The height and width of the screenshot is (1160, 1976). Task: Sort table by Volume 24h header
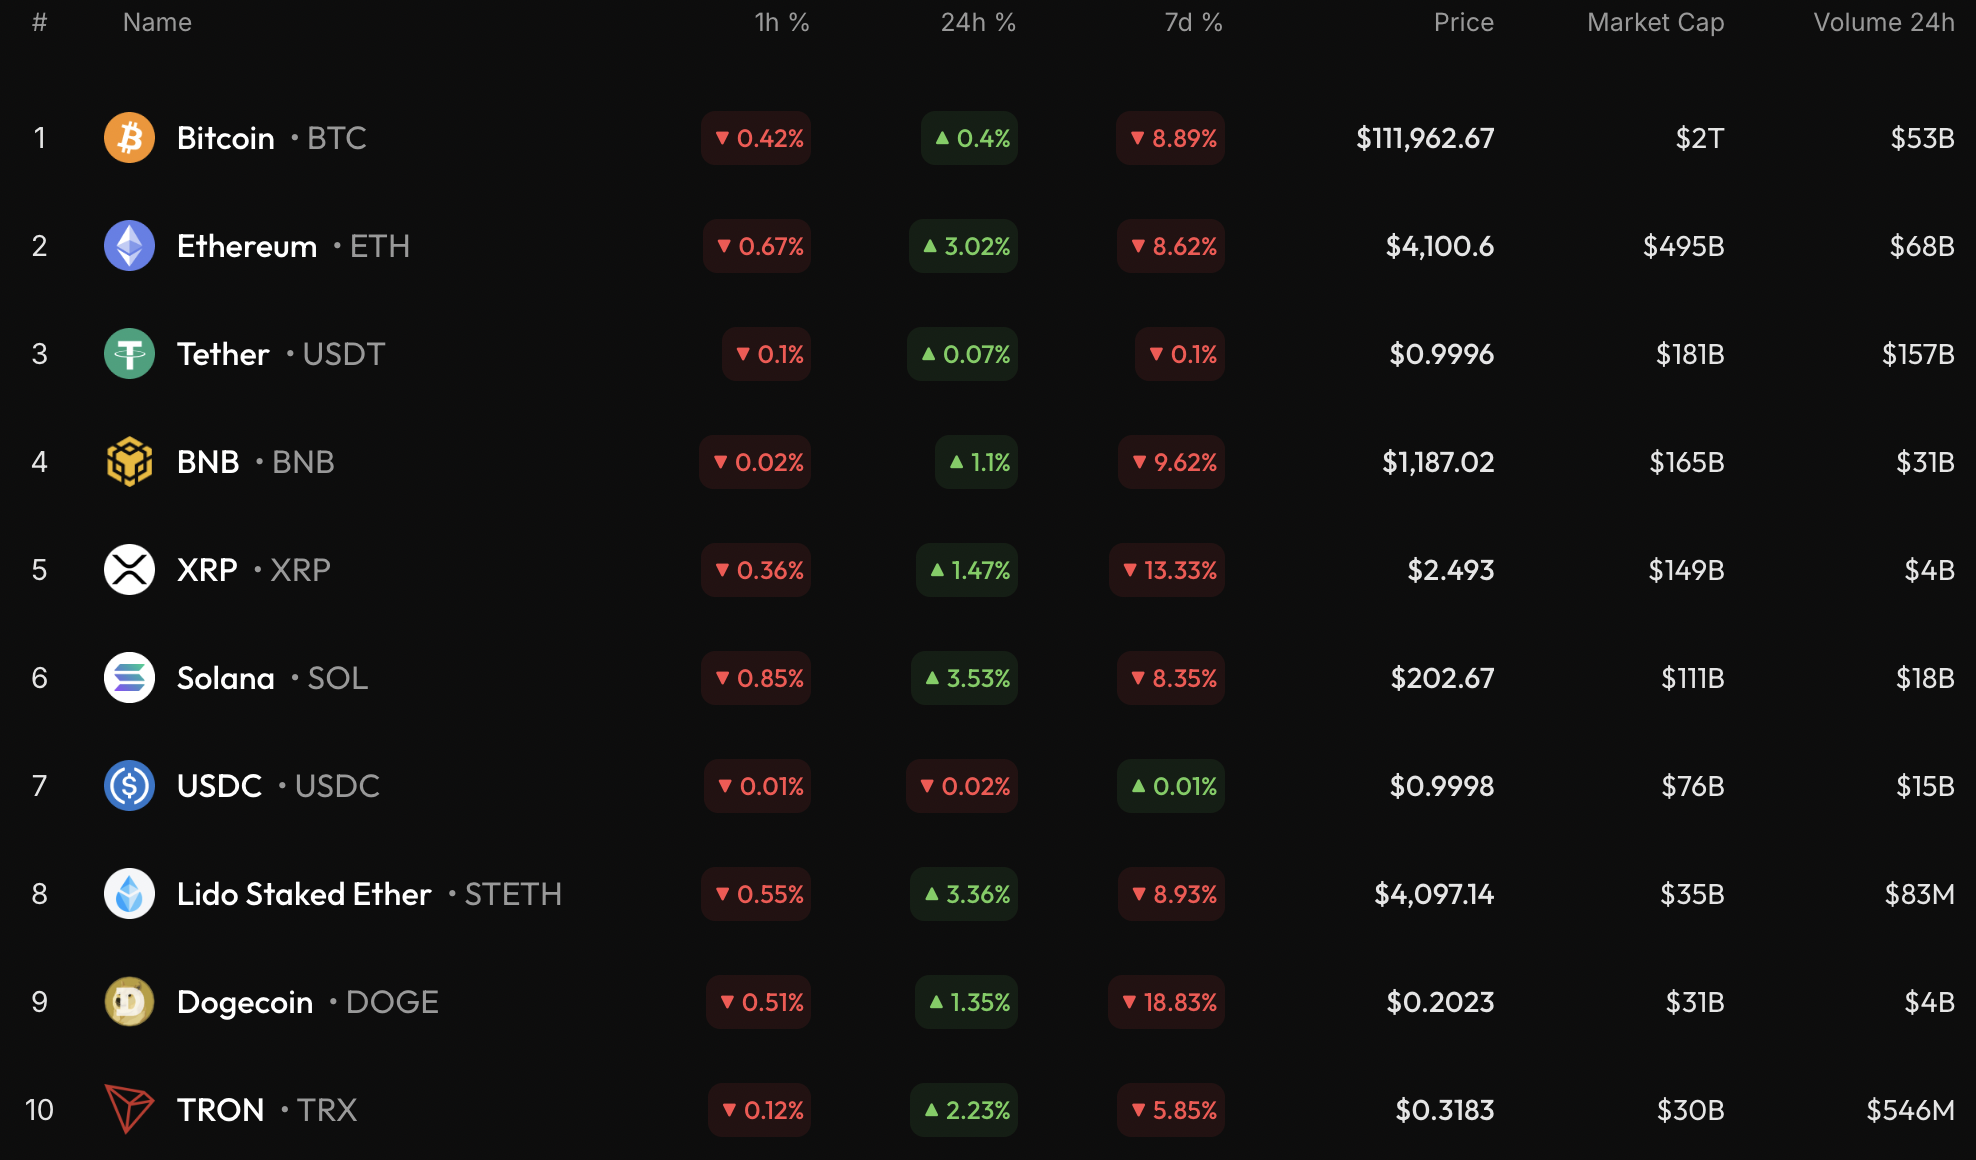1883,23
